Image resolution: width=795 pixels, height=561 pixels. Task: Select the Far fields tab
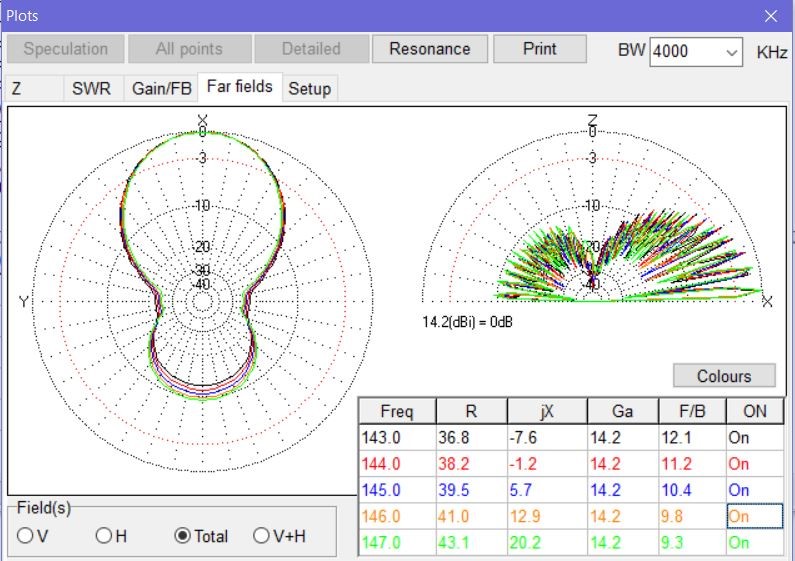click(239, 87)
